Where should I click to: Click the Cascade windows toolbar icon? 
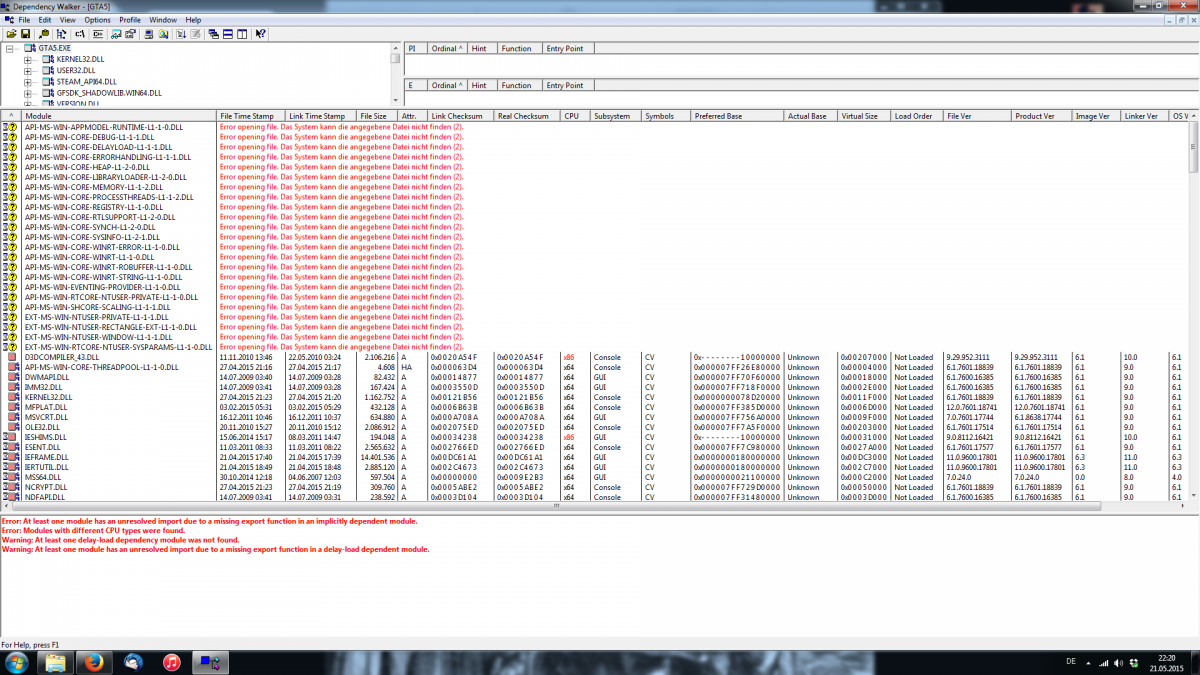(x=214, y=34)
